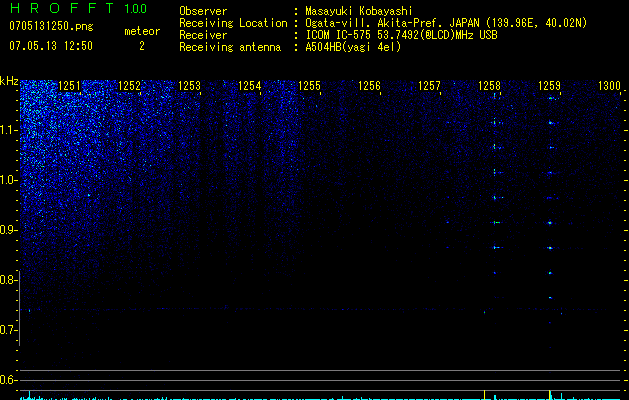This screenshot has width=629, height=400.
Task: Click the 1254 time axis label
Action: (250, 86)
